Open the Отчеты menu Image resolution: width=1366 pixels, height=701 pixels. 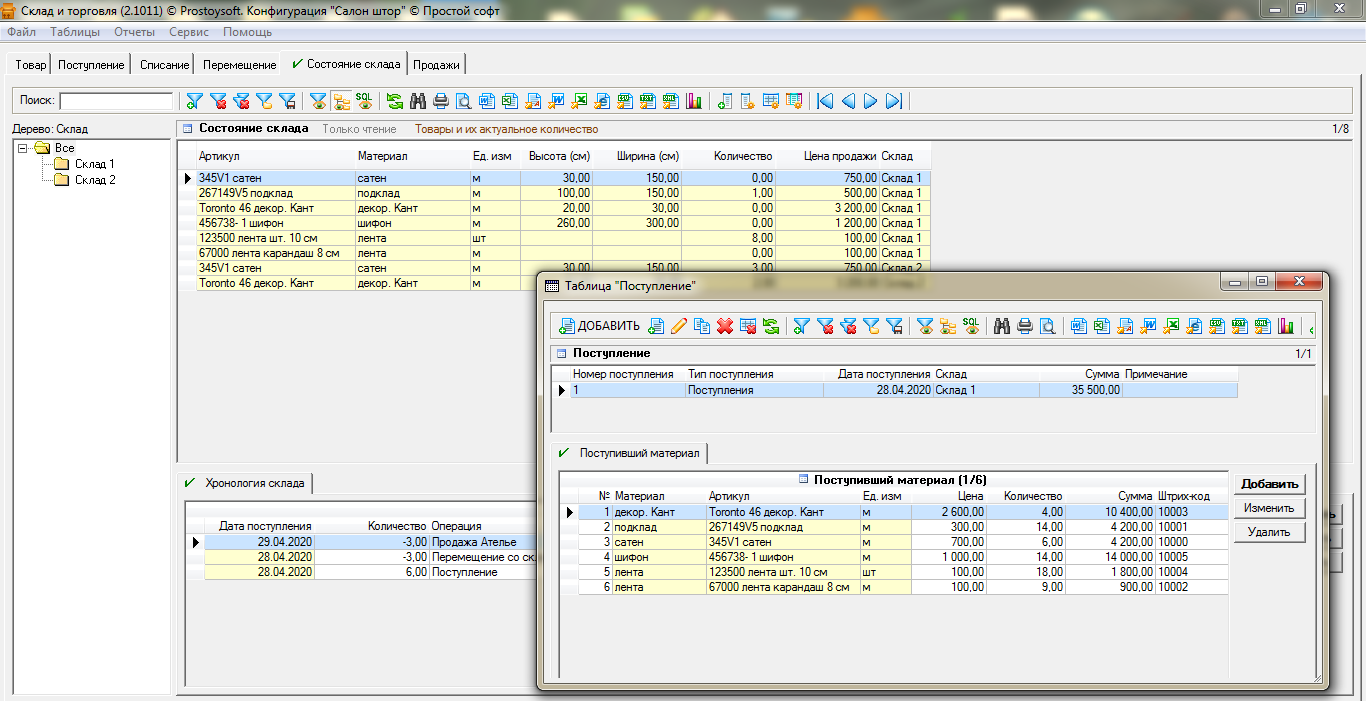(134, 32)
